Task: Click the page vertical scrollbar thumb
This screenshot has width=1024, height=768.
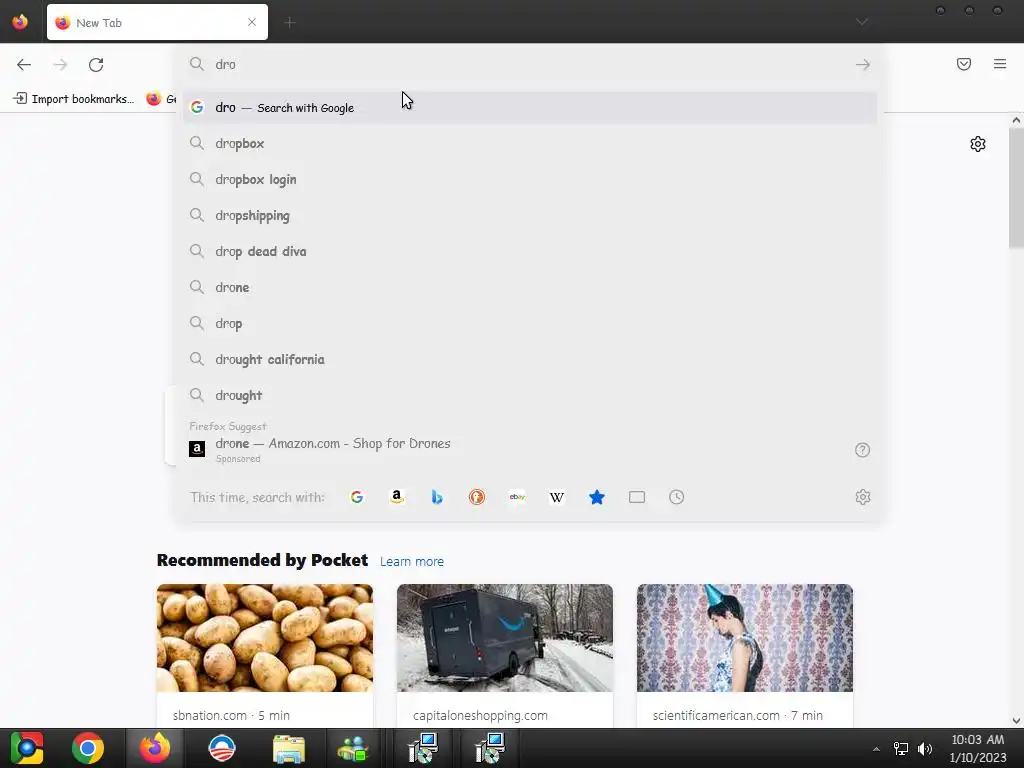Action: click(x=1016, y=188)
